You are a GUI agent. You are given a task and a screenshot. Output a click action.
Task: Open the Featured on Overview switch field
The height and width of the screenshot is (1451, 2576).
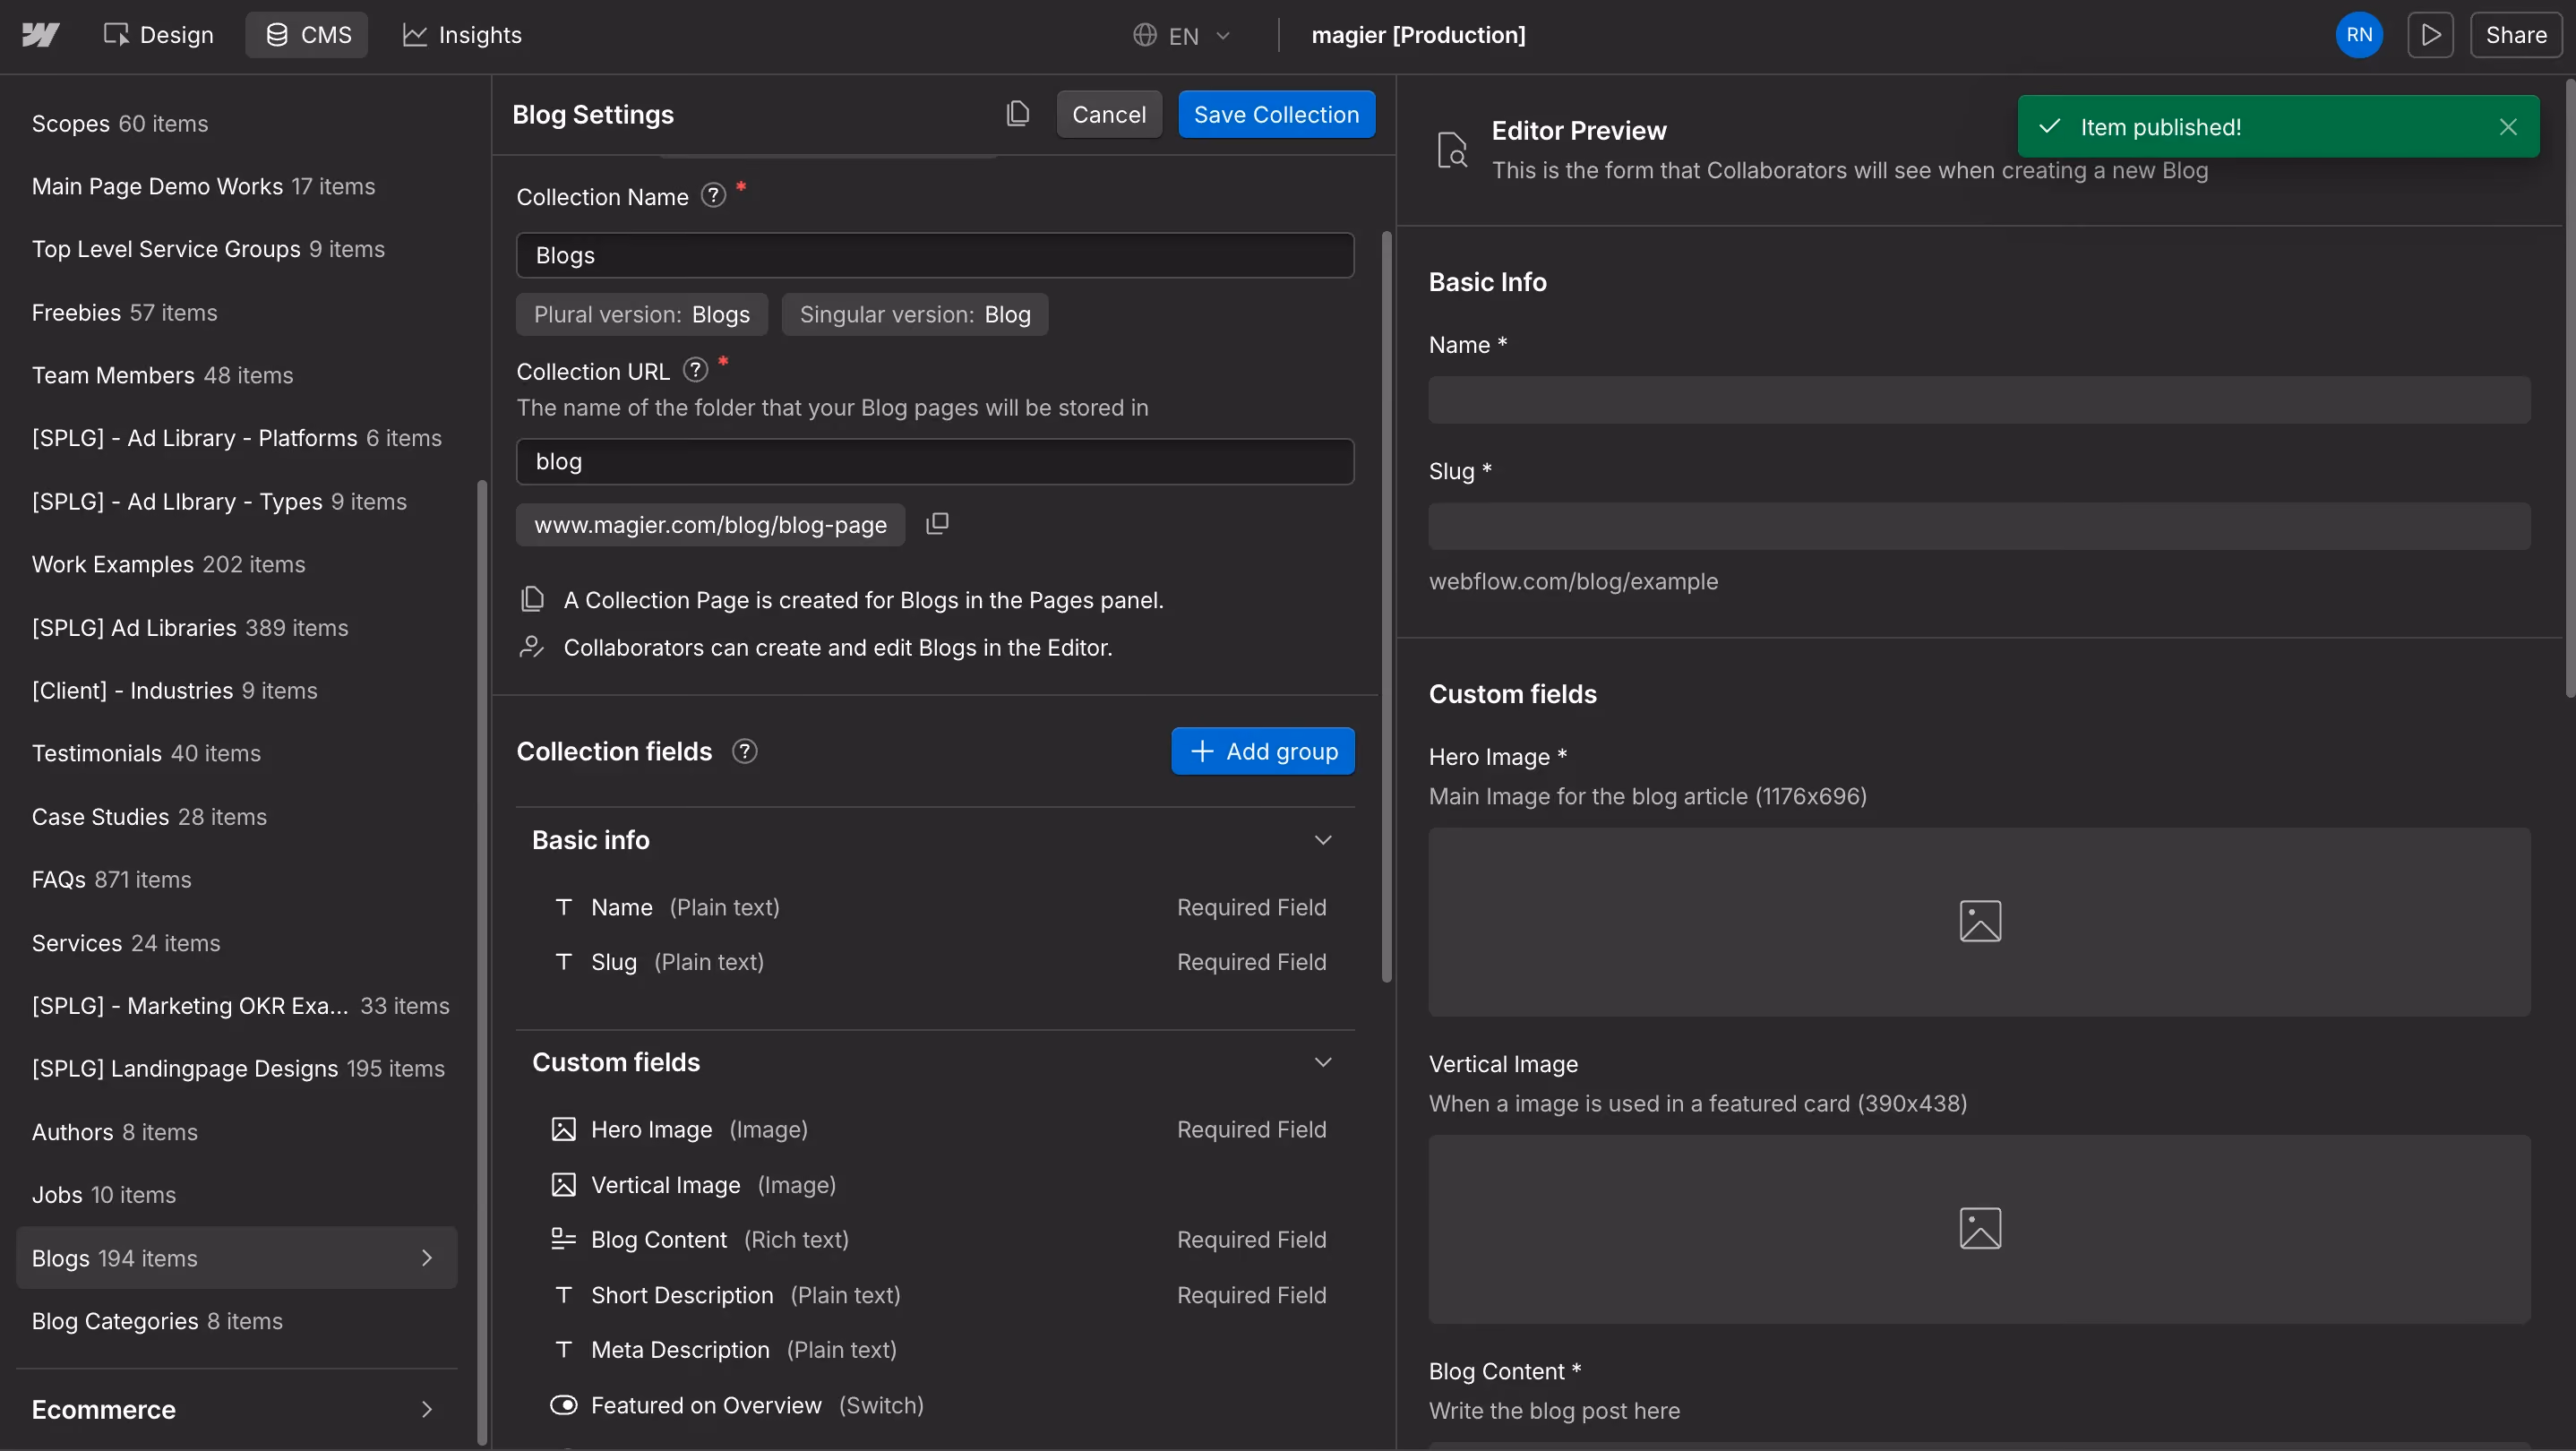935,1405
